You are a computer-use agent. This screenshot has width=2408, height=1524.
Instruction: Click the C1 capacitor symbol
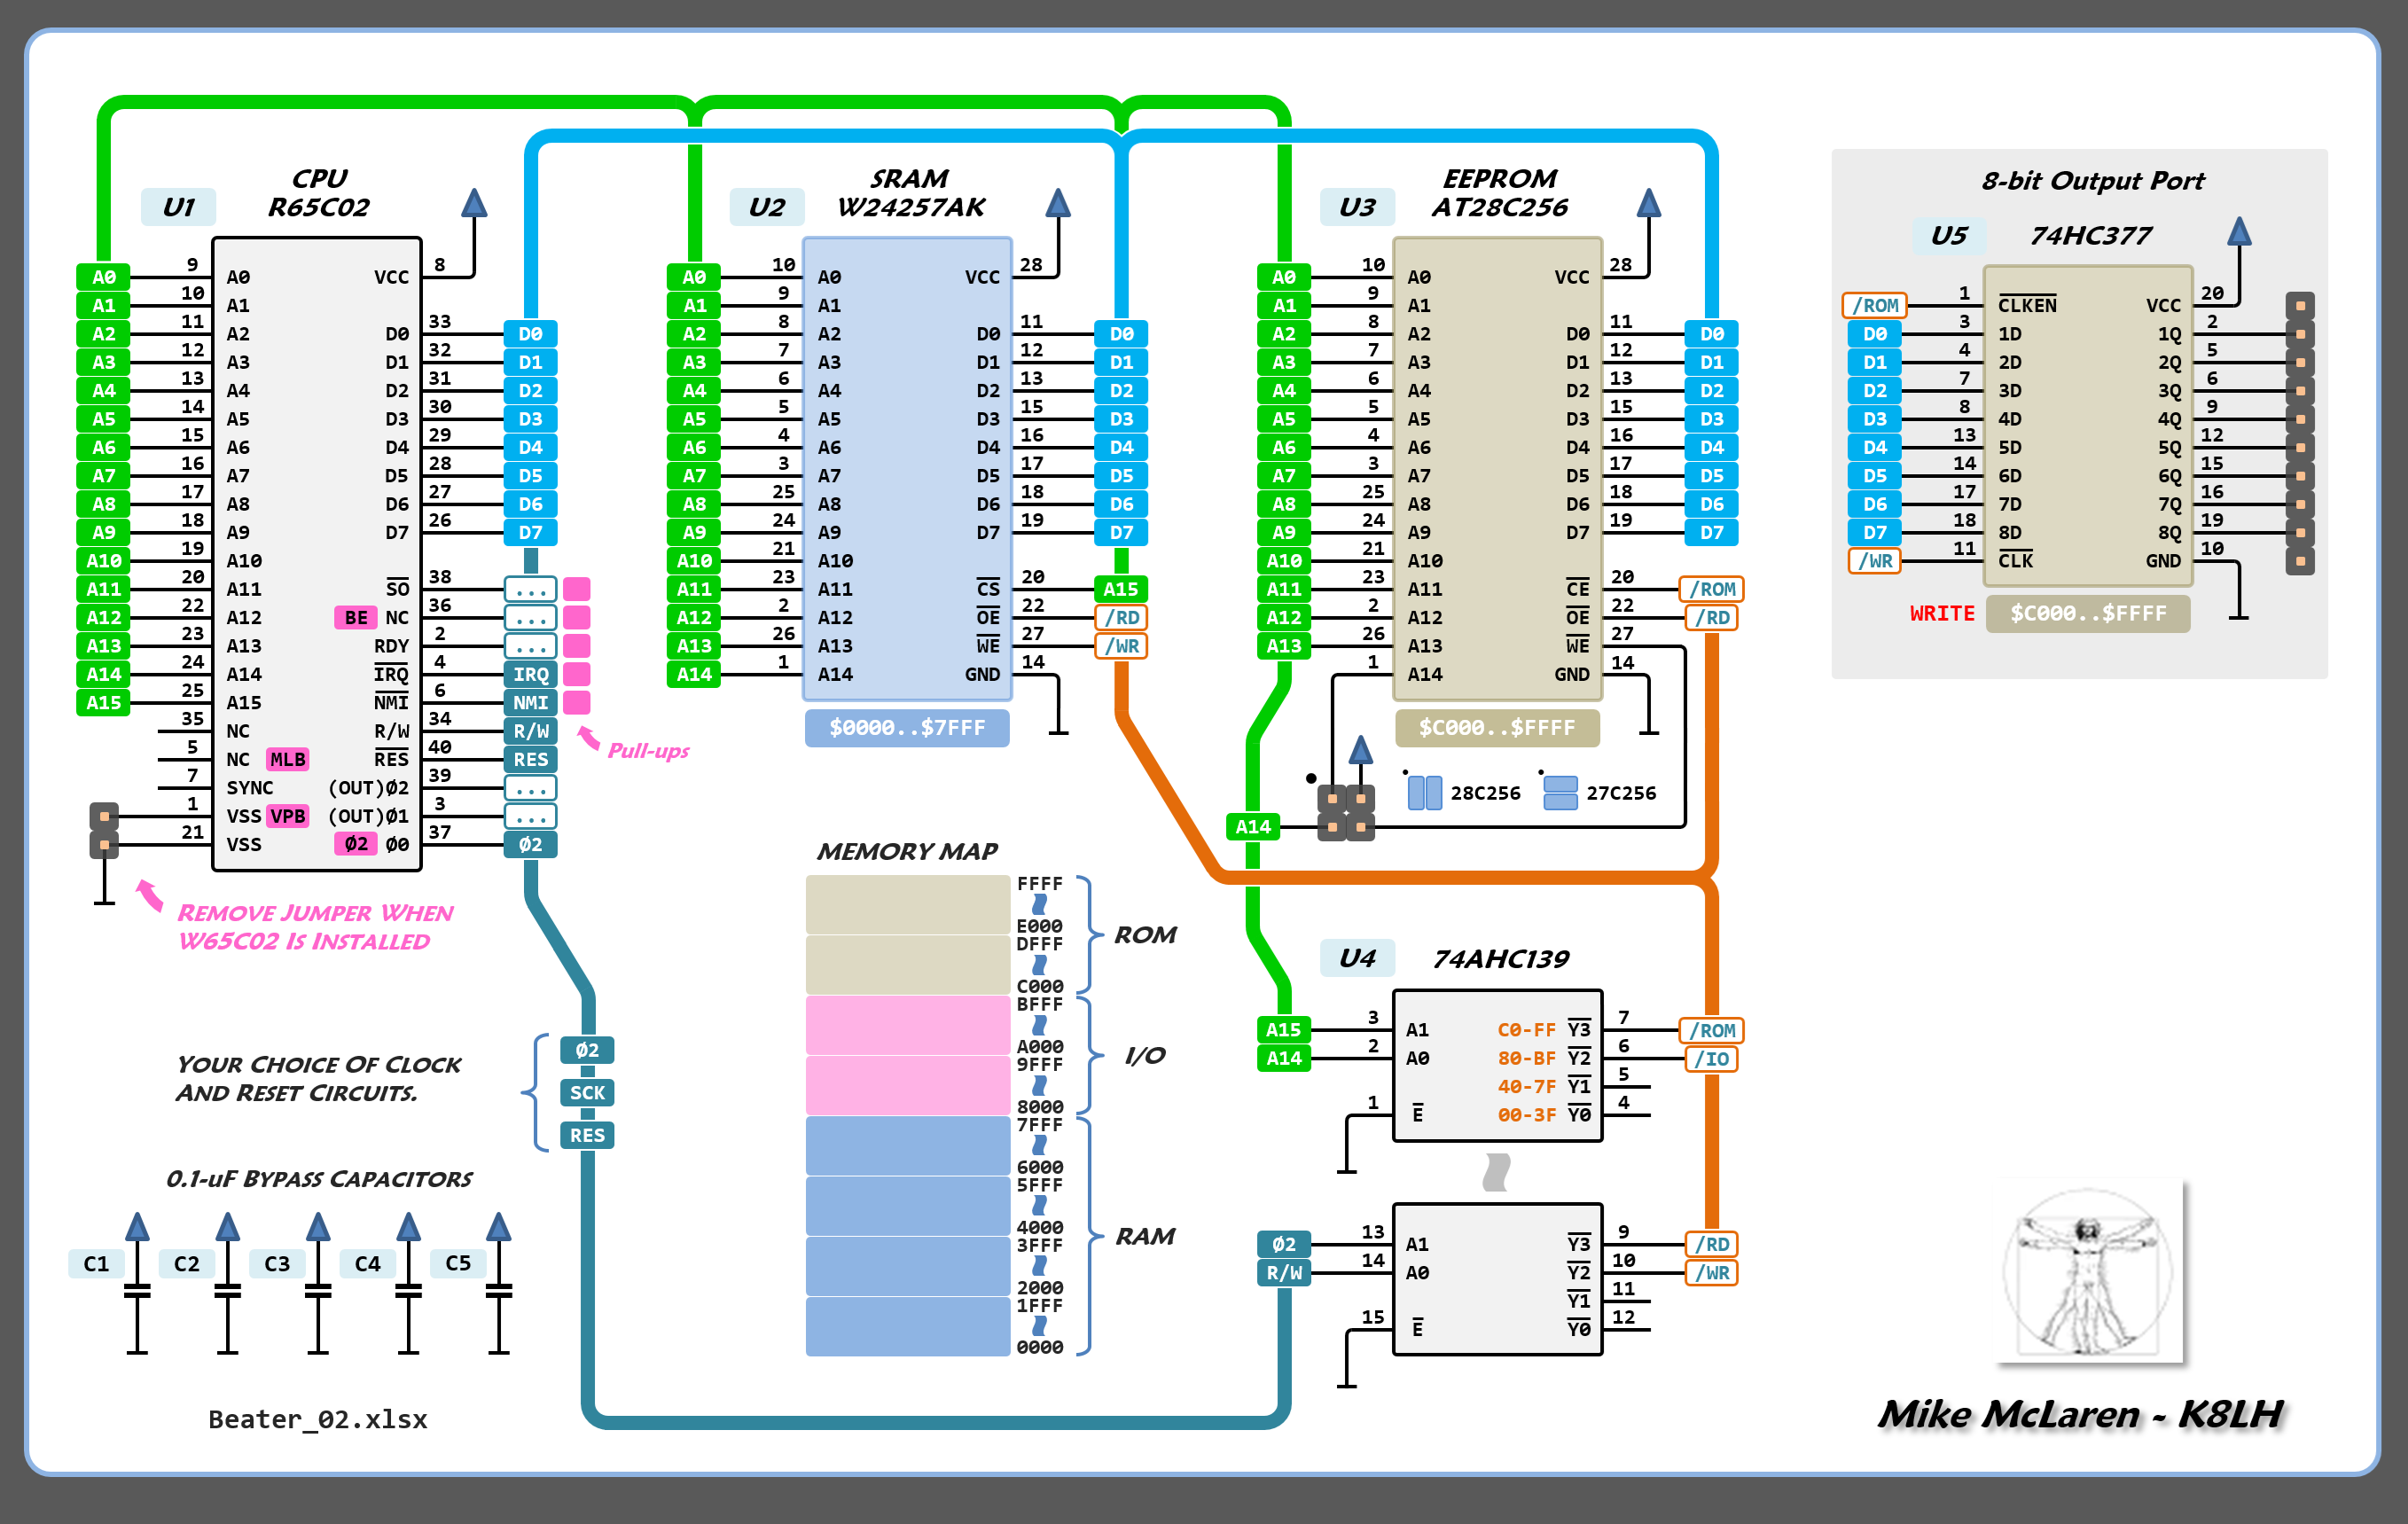pos(137,1290)
